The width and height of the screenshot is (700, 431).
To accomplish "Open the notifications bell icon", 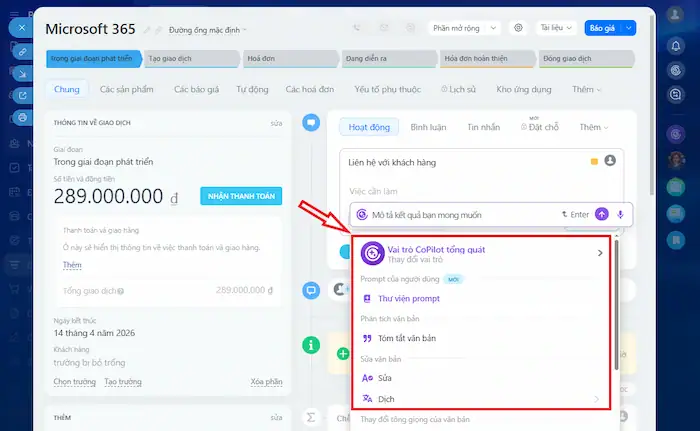I will [x=676, y=46].
